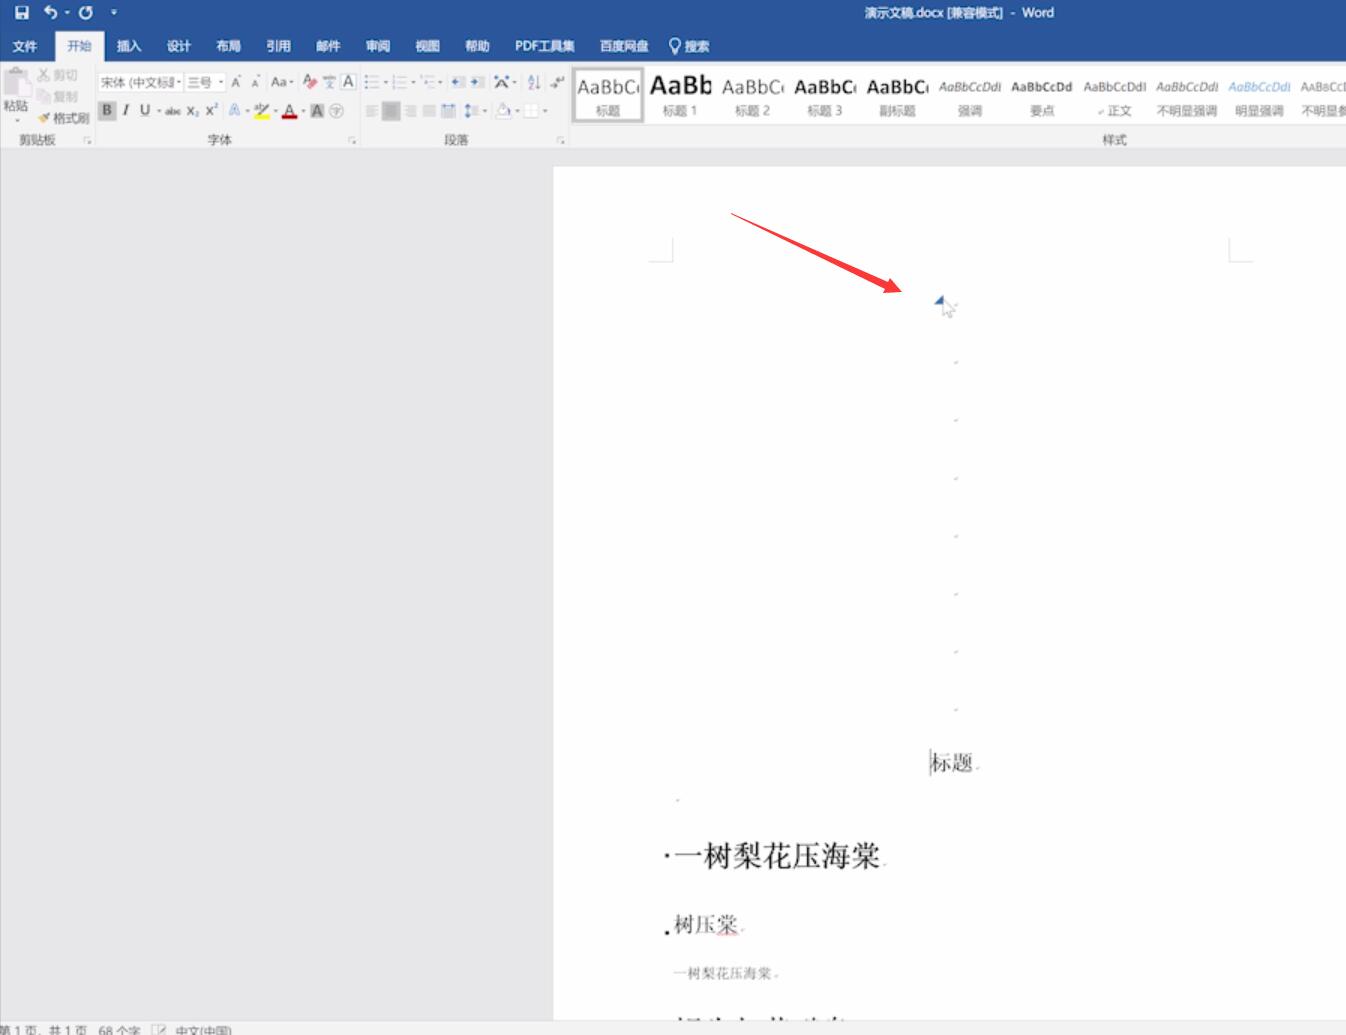Screen dimensions: 1346x1035
Task: Toggle strikethrough abc formatting
Action: 173,111
